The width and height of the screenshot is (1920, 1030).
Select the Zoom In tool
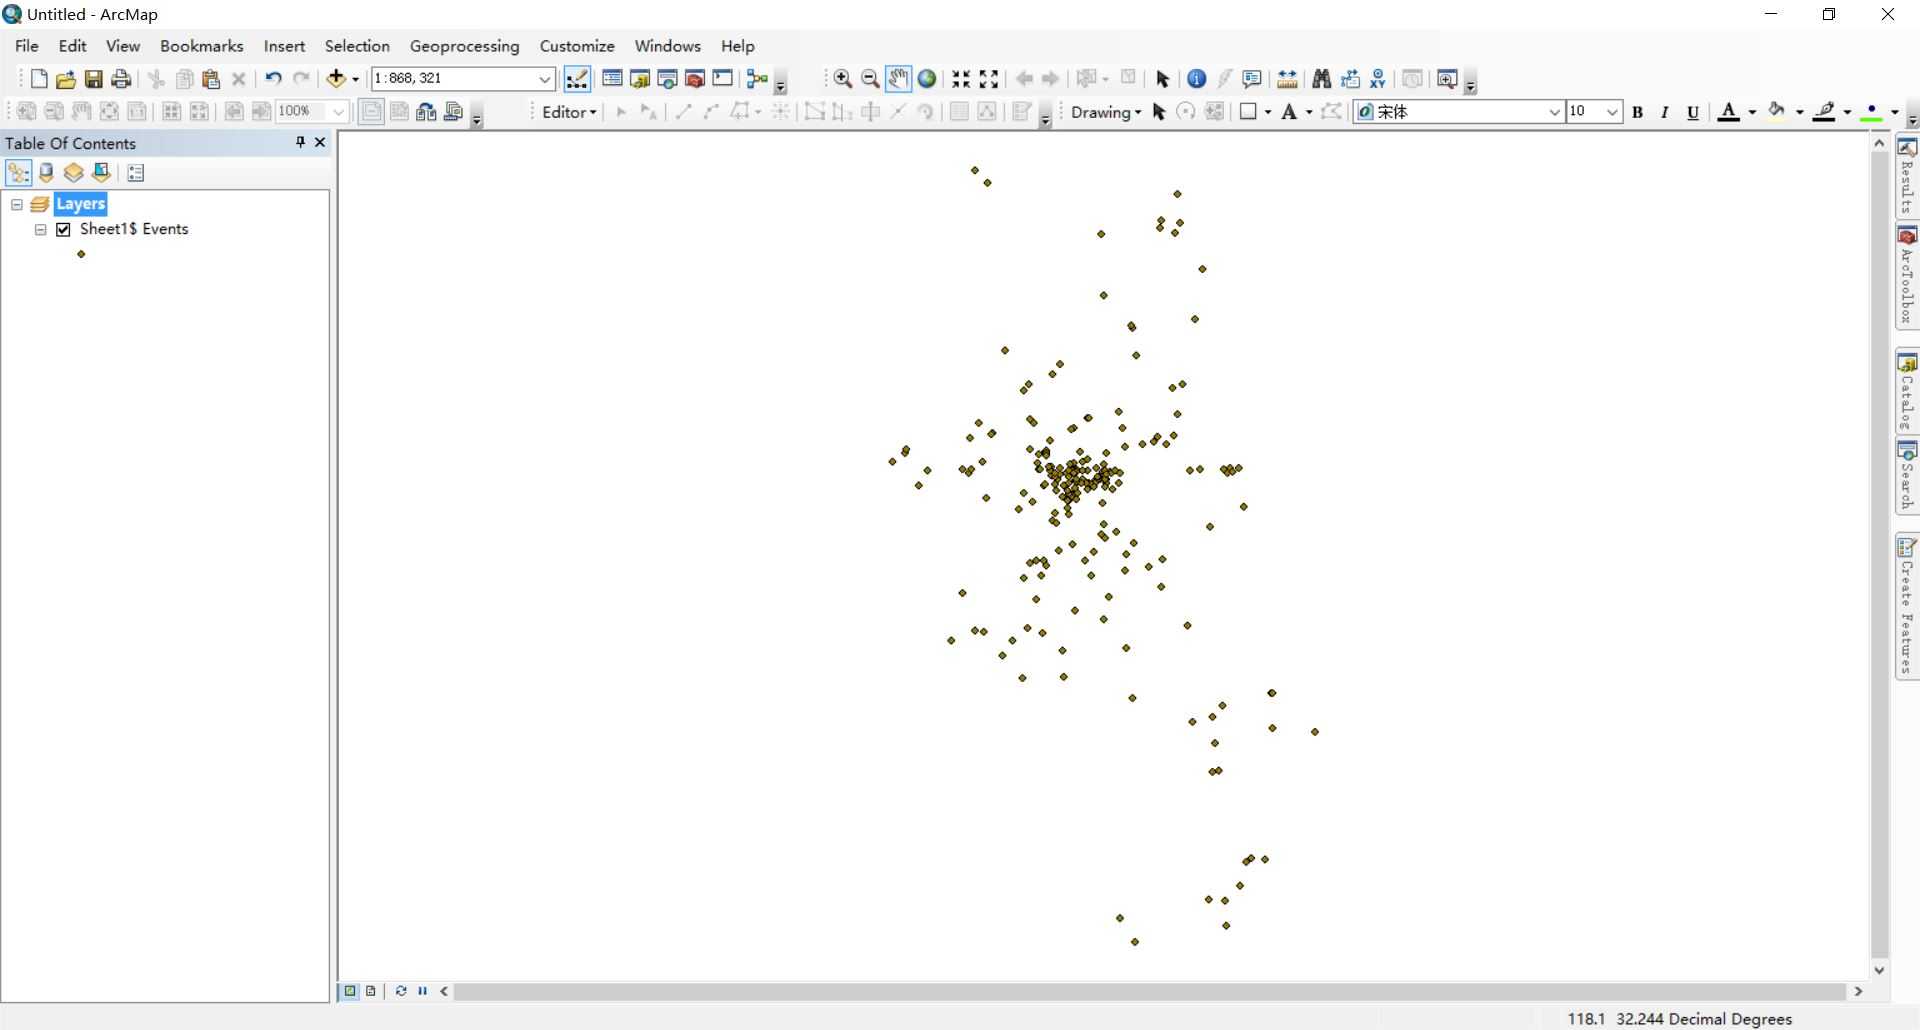pyautogui.click(x=843, y=79)
